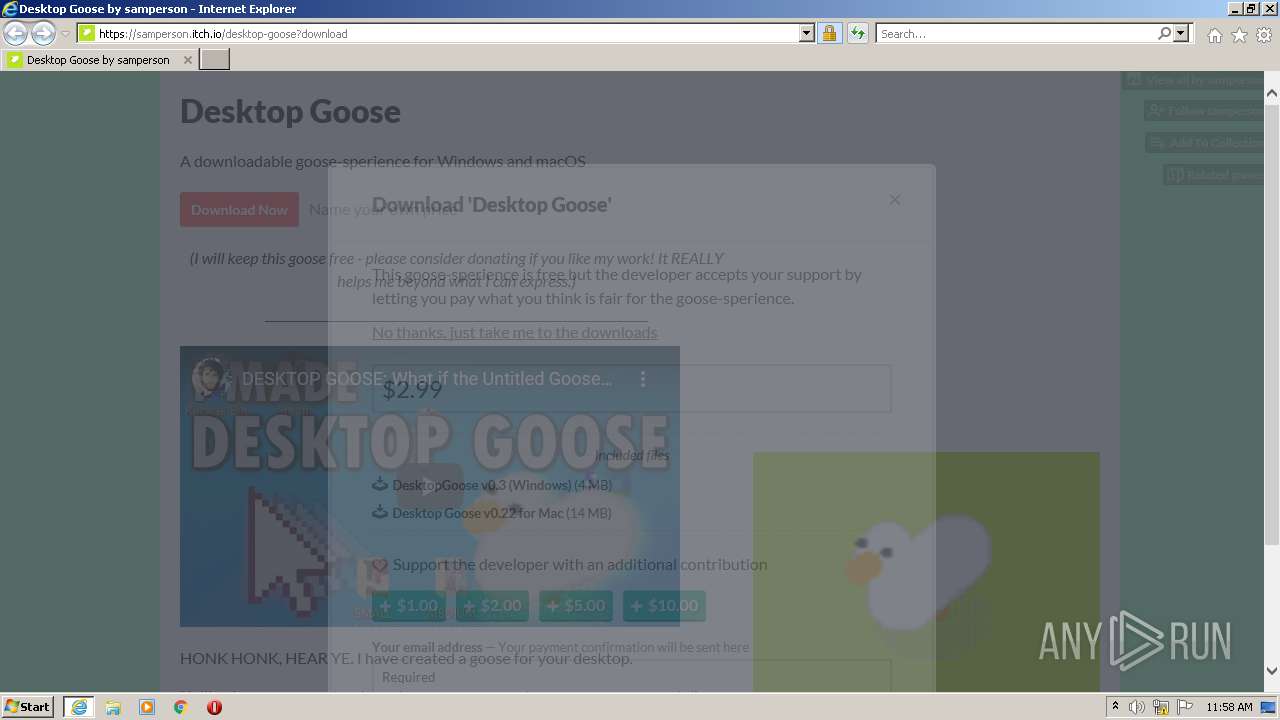Click the itch.io site favicon in address bar
The image size is (1280, 720).
(87, 33)
